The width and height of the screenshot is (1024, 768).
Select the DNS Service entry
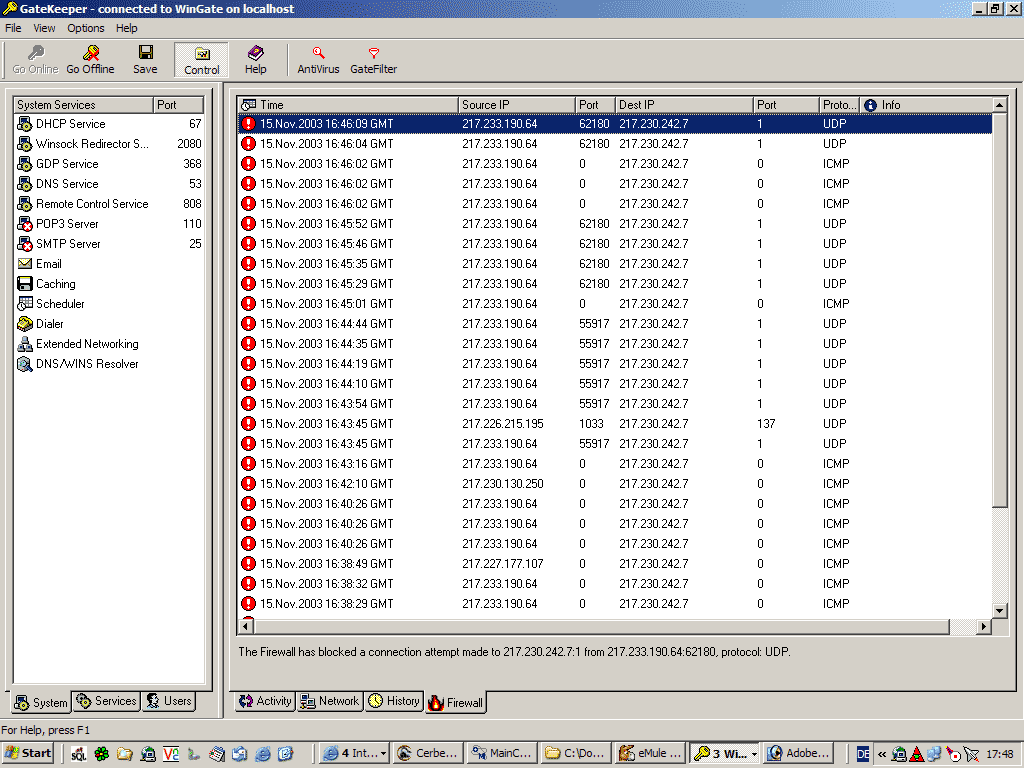pos(108,184)
